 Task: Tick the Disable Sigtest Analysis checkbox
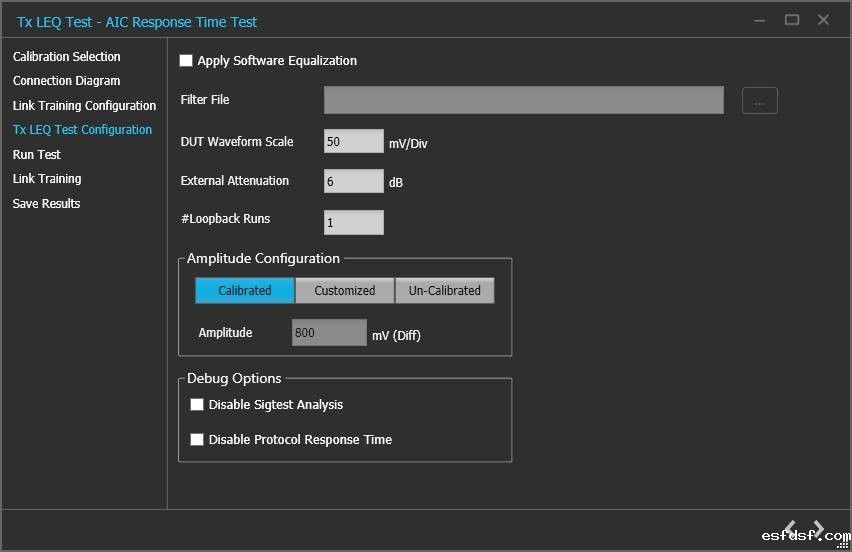tap(197, 405)
